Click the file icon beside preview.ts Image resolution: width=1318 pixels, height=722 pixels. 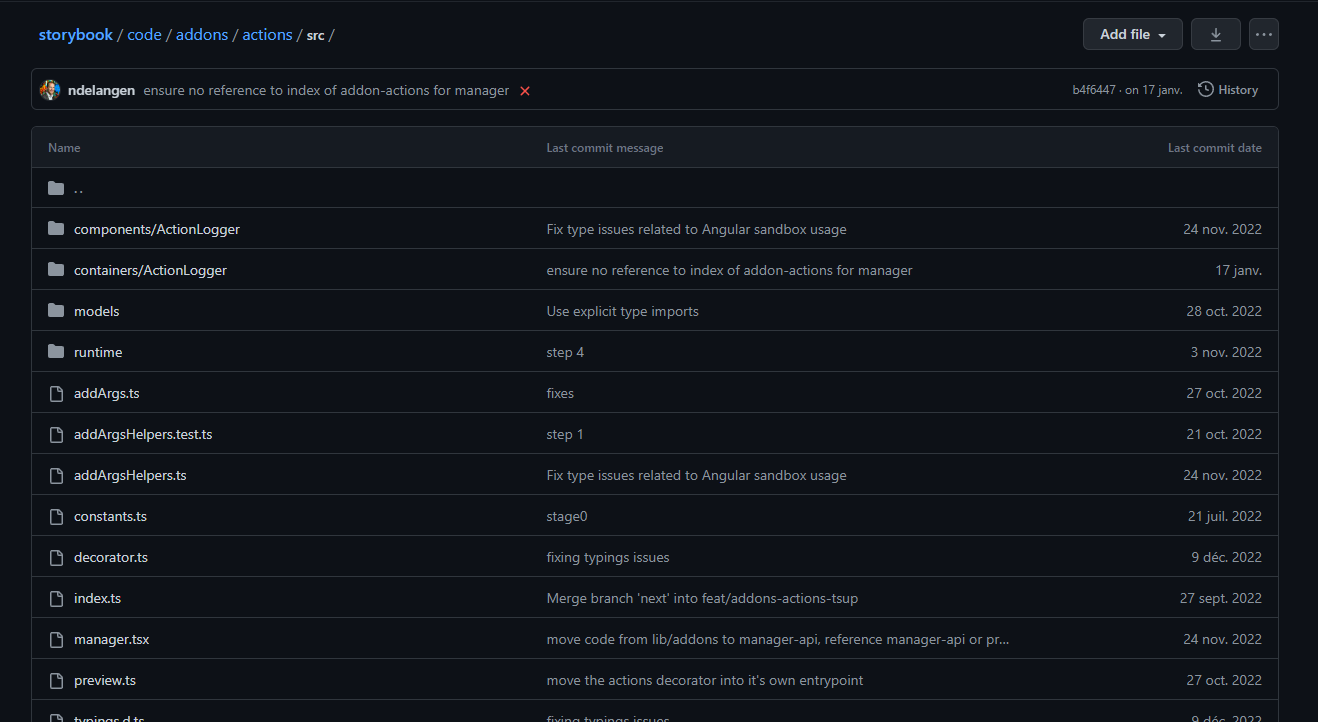point(55,679)
